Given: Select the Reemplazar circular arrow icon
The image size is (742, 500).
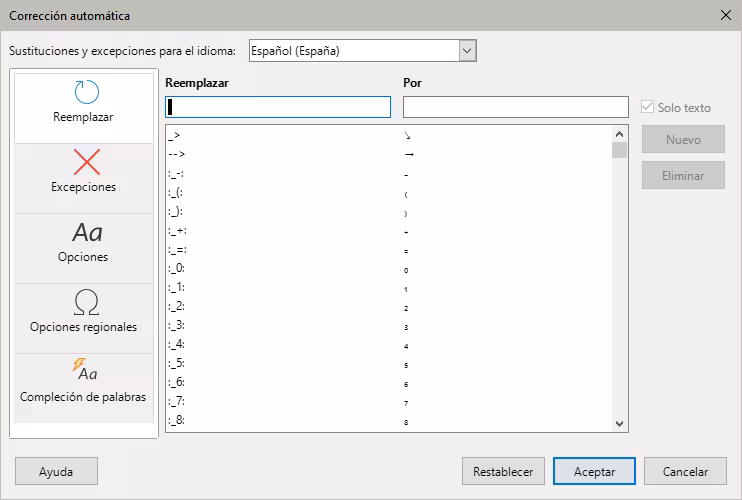Looking at the screenshot, I should (x=86, y=93).
